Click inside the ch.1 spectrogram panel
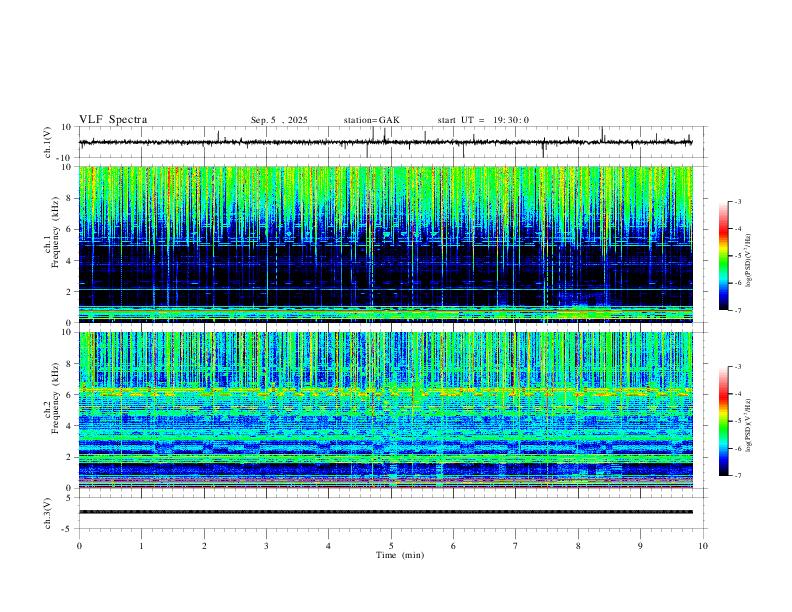The width and height of the screenshot is (792, 612). (x=386, y=244)
